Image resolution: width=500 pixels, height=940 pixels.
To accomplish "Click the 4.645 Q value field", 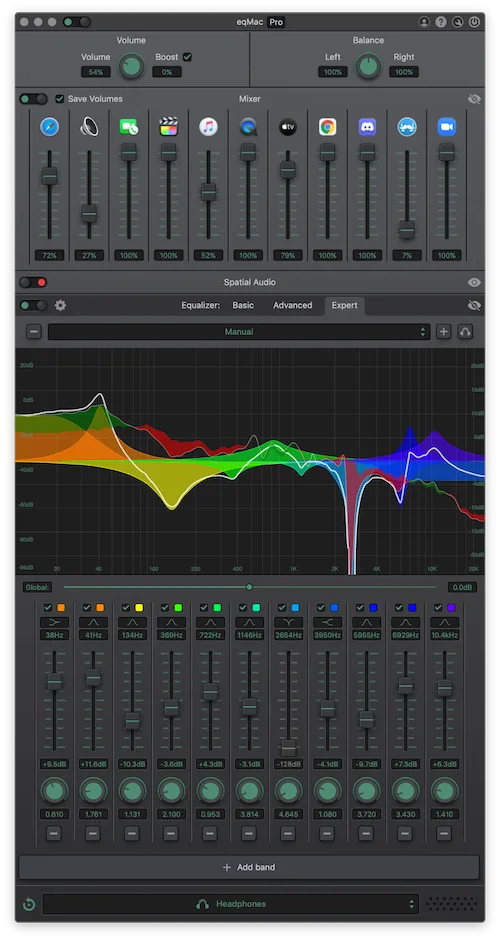I will [x=288, y=814].
